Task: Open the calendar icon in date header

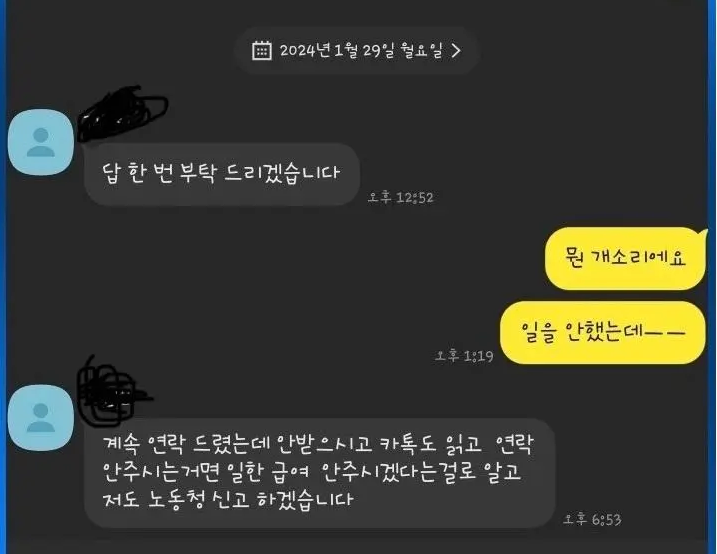Action: coord(262,50)
